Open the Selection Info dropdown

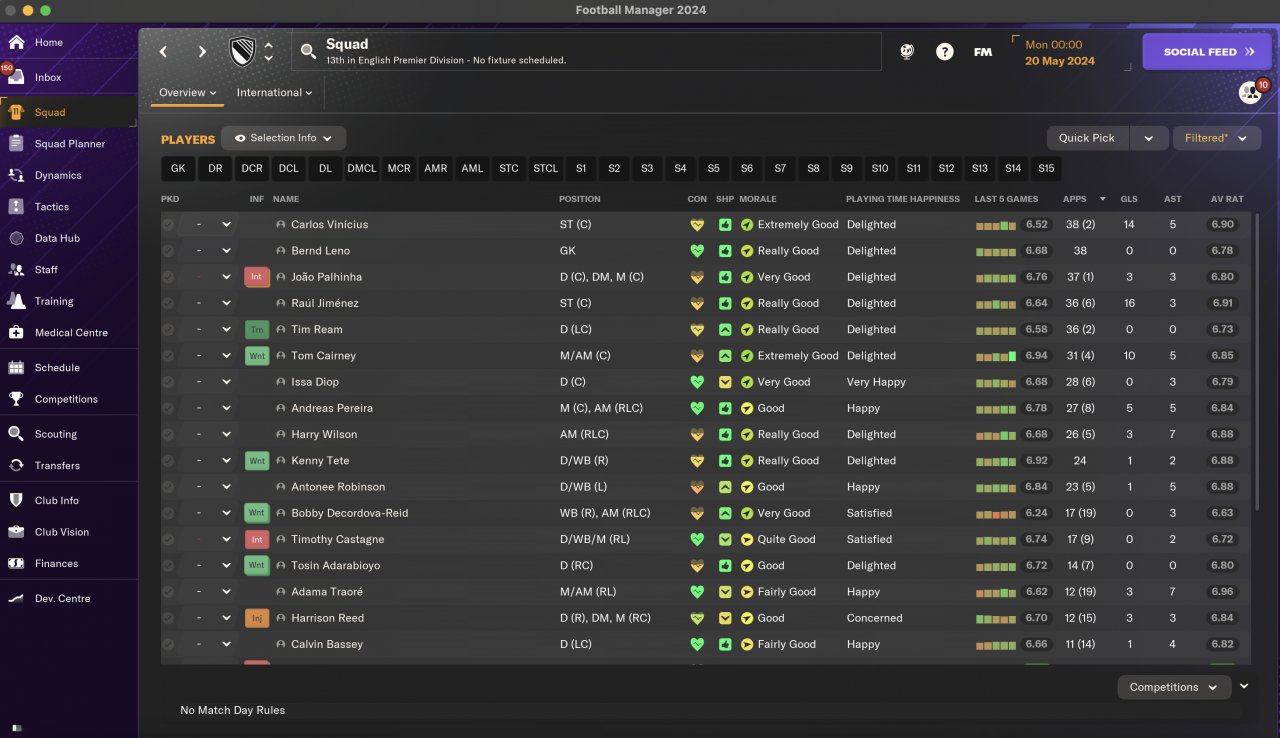(x=283, y=138)
